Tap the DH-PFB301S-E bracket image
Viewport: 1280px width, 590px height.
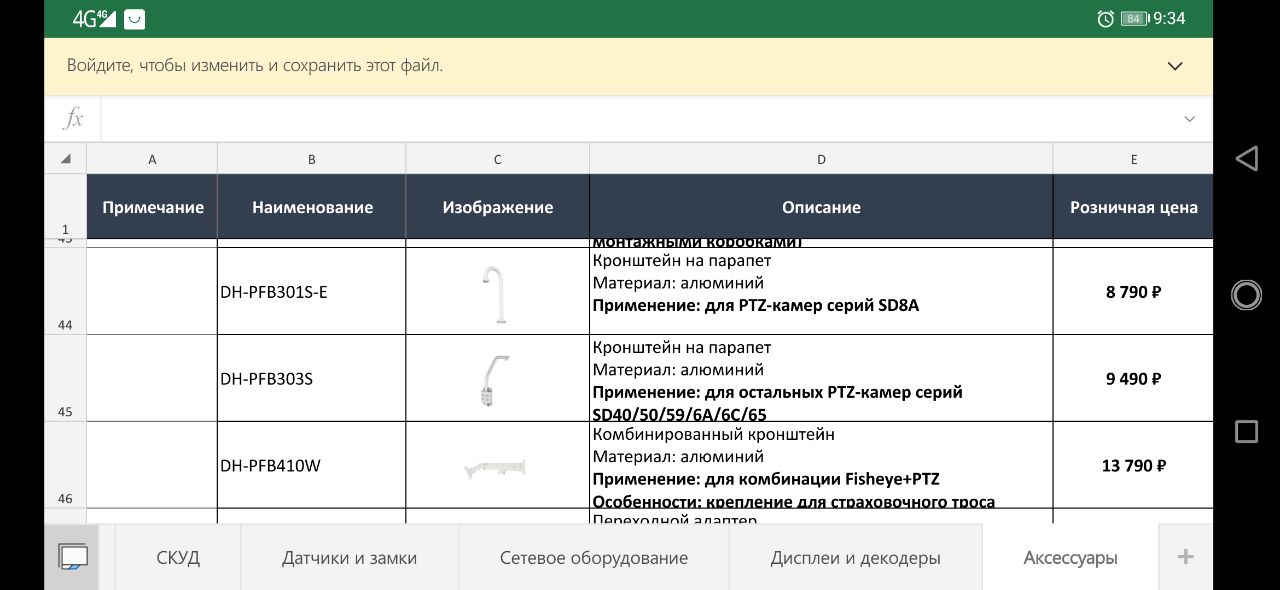pos(495,294)
